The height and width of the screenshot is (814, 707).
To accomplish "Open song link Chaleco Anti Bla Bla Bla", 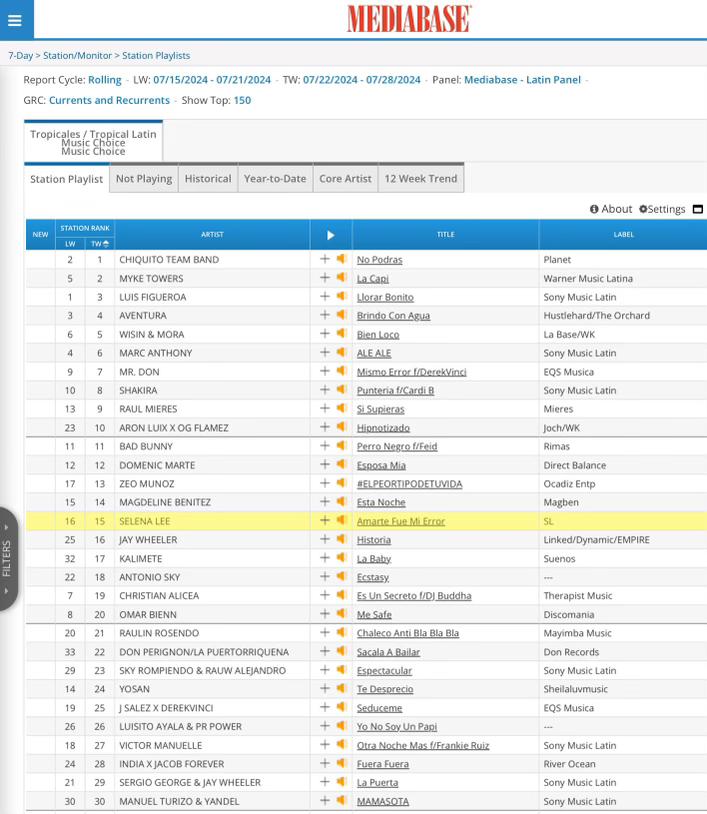I will (408, 633).
